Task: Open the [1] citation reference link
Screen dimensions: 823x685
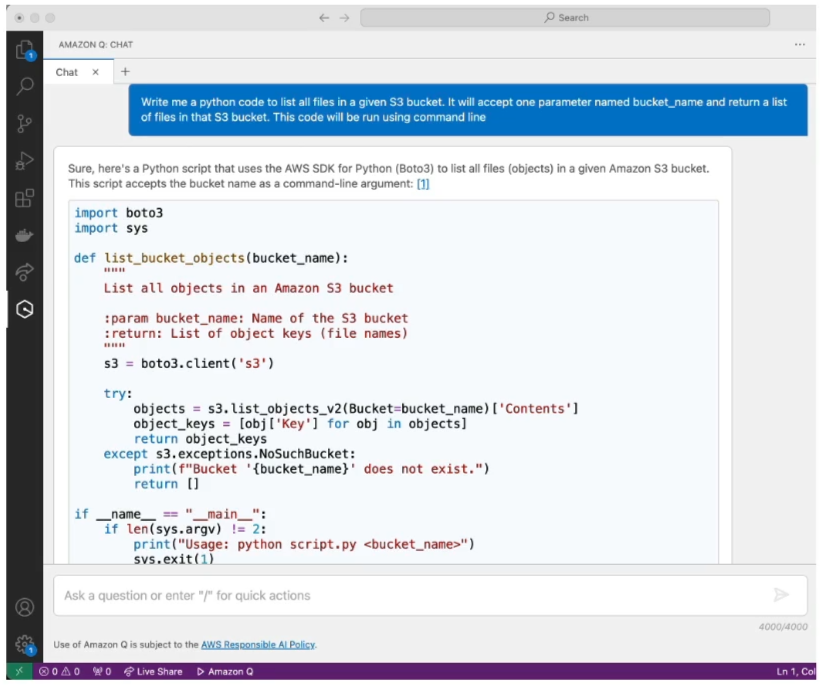Action: tap(423, 184)
